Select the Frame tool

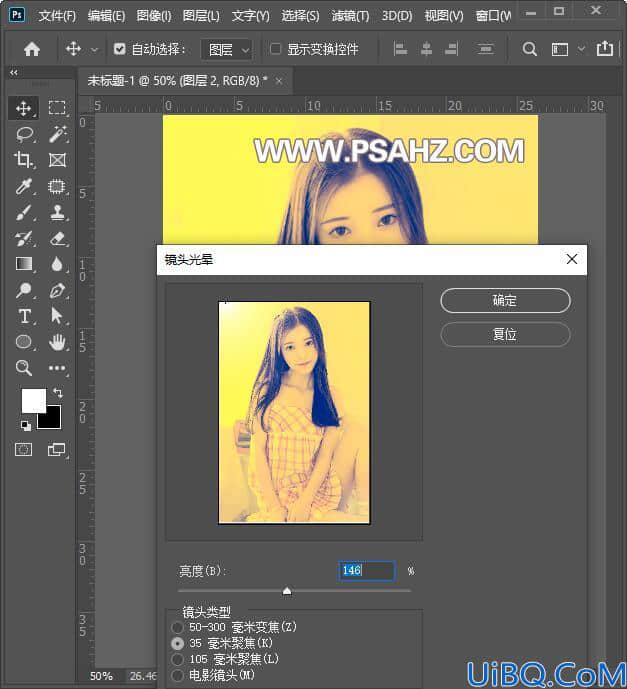[57, 160]
